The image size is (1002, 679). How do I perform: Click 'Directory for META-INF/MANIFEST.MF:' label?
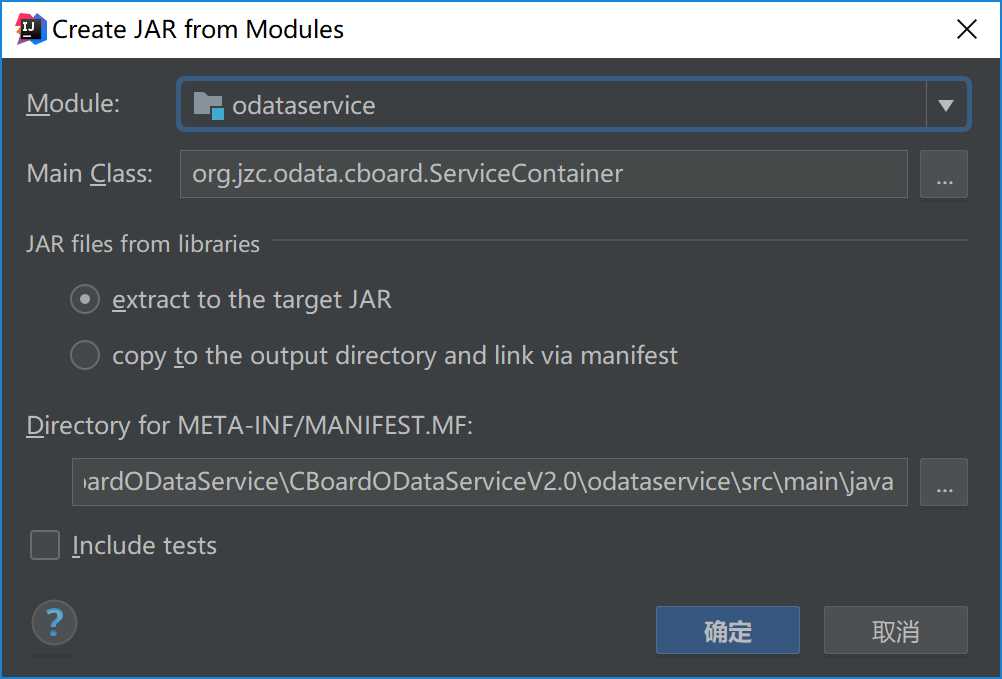point(249,425)
